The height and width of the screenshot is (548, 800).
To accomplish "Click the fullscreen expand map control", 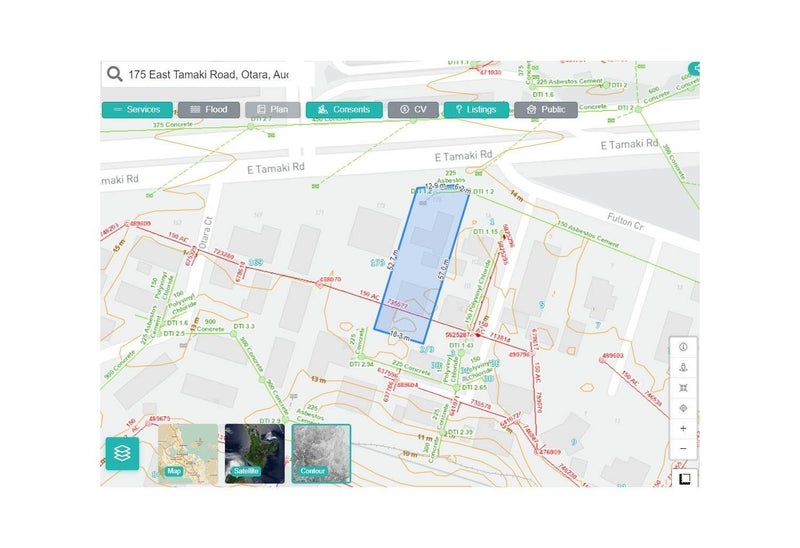I will pos(683,388).
